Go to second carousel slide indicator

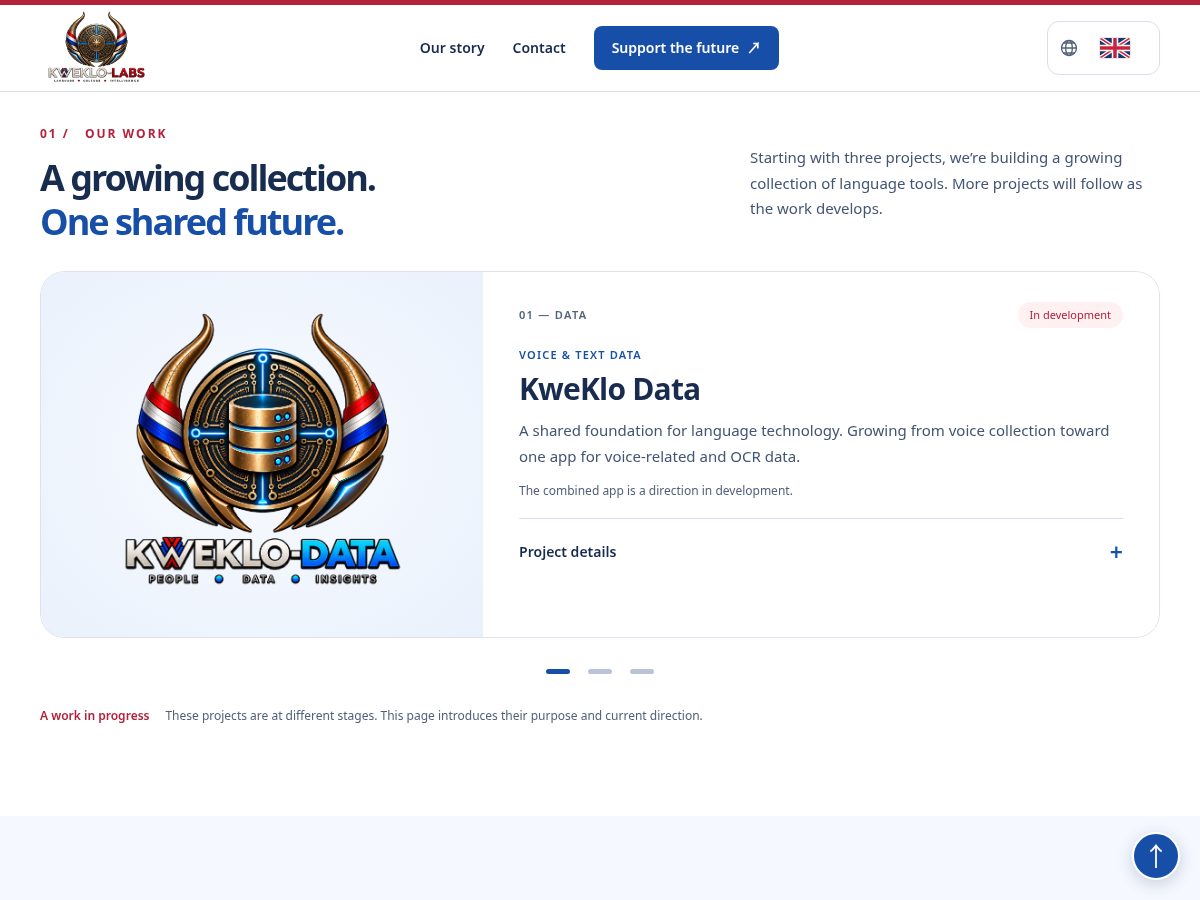coord(600,671)
